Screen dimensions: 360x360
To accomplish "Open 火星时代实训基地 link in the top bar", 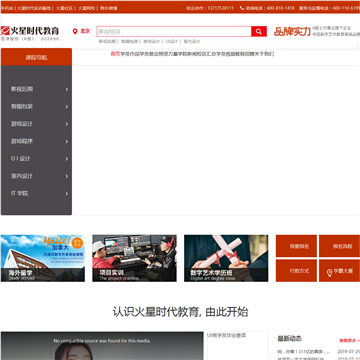I will tap(34, 8).
